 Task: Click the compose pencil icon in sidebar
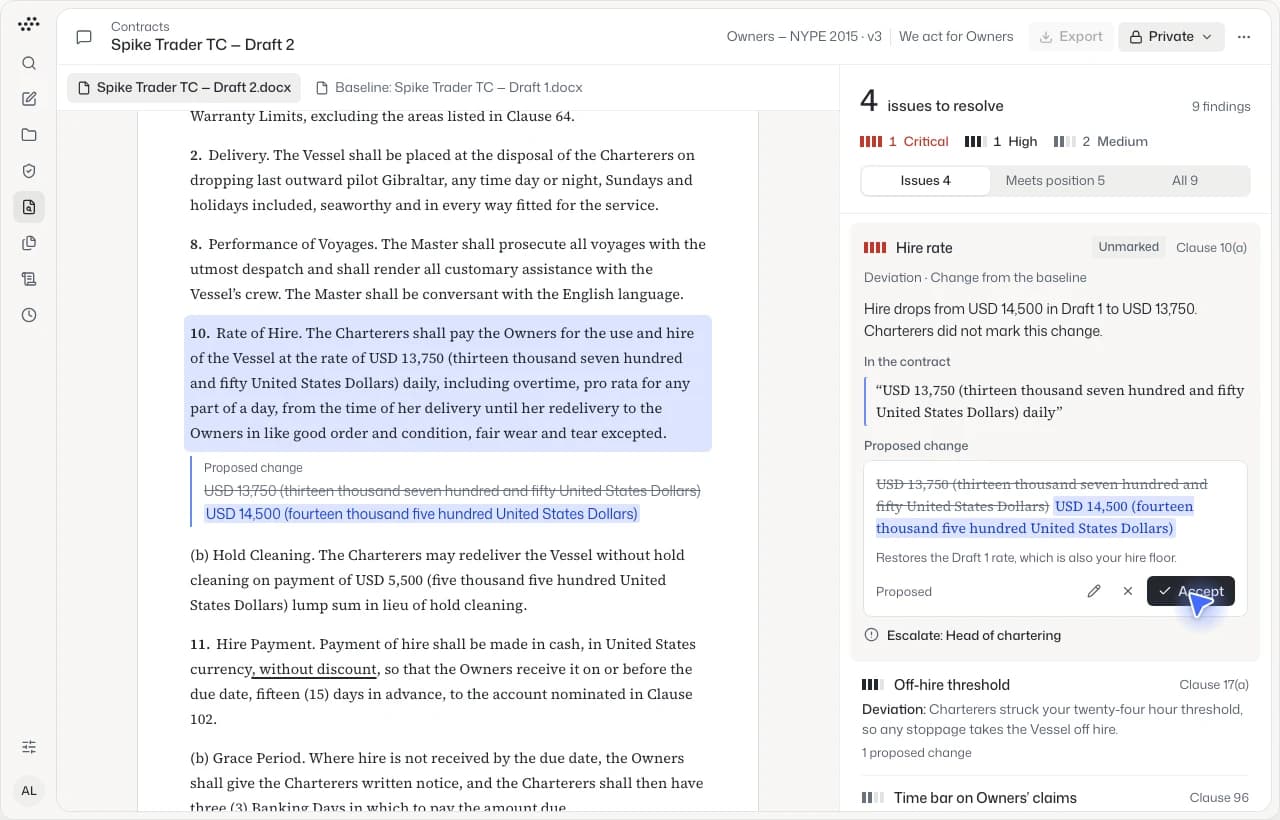point(29,99)
